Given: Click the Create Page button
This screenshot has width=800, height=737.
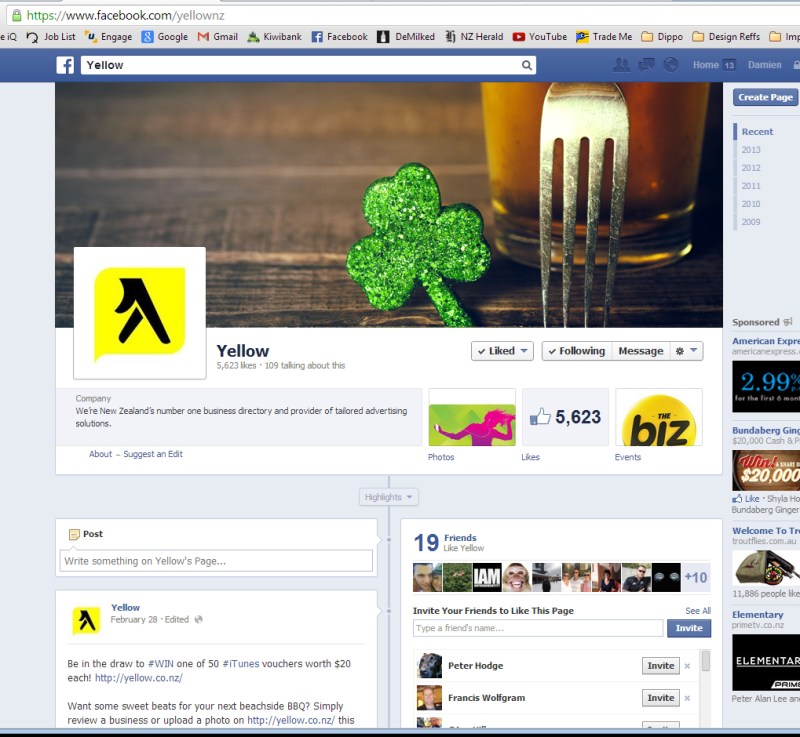Looking at the screenshot, I should point(766,97).
